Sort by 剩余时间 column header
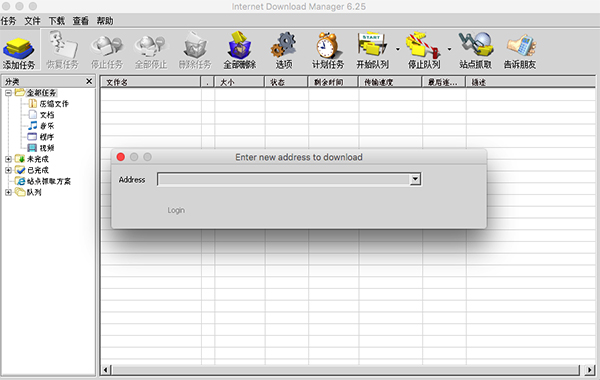The width and height of the screenshot is (600, 380). (x=333, y=82)
